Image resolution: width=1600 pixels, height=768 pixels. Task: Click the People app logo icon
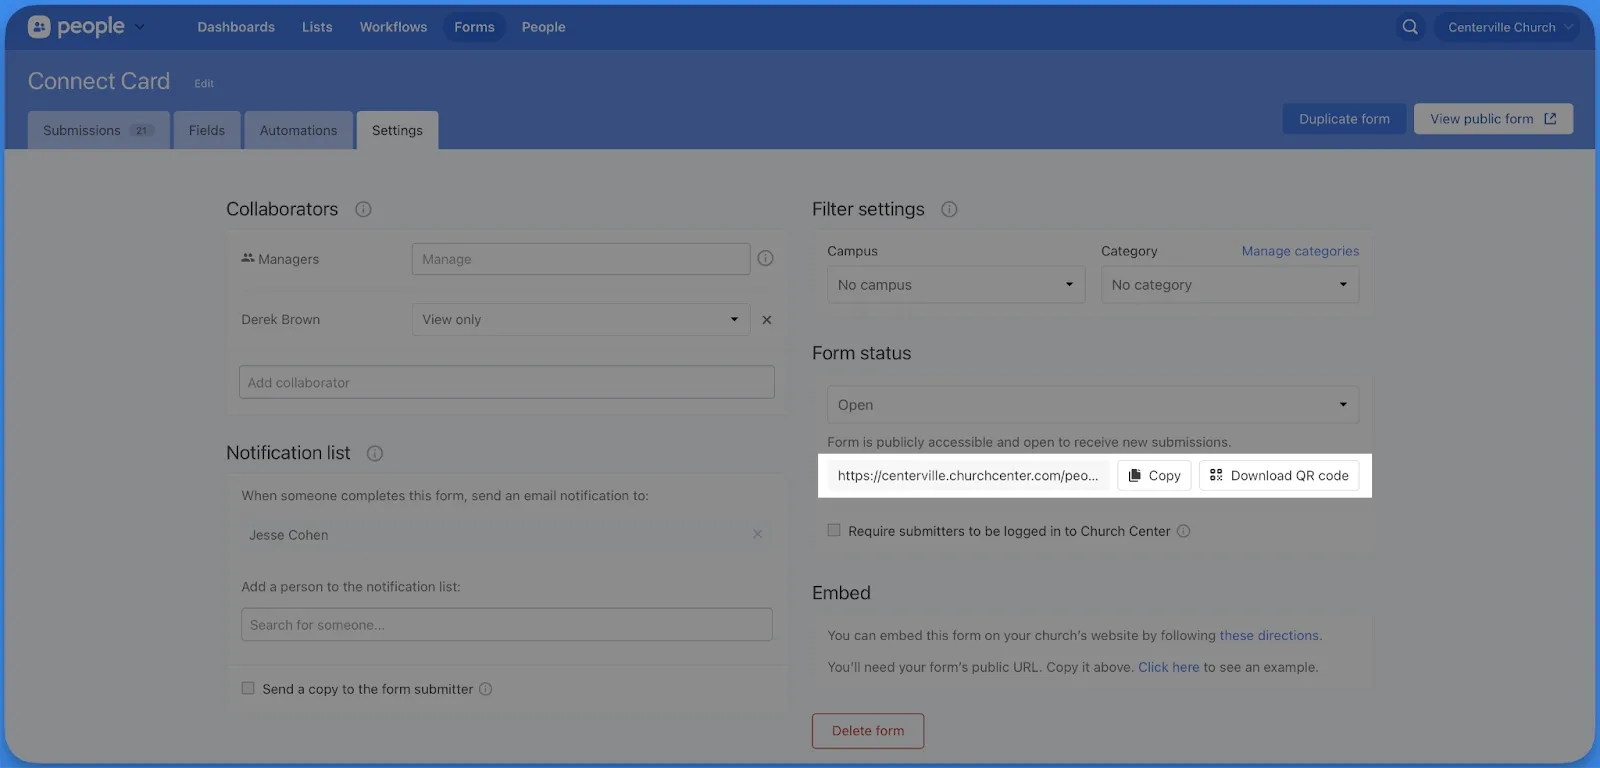[x=39, y=27]
